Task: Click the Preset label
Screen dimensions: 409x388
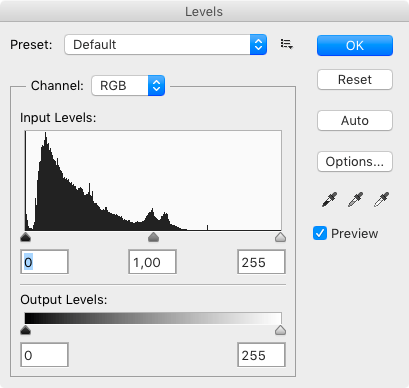Action: tap(31, 45)
